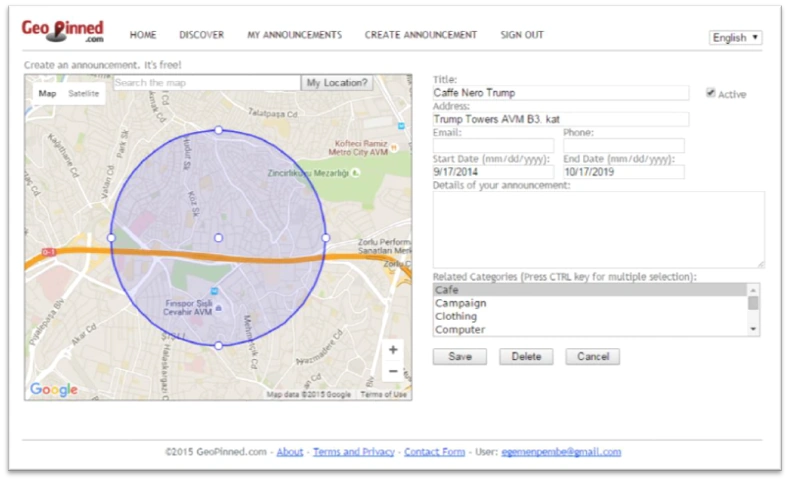This screenshot has width=789, height=481.
Task: Click the Title field with Caffe Nero Trump
Action: click(x=561, y=93)
